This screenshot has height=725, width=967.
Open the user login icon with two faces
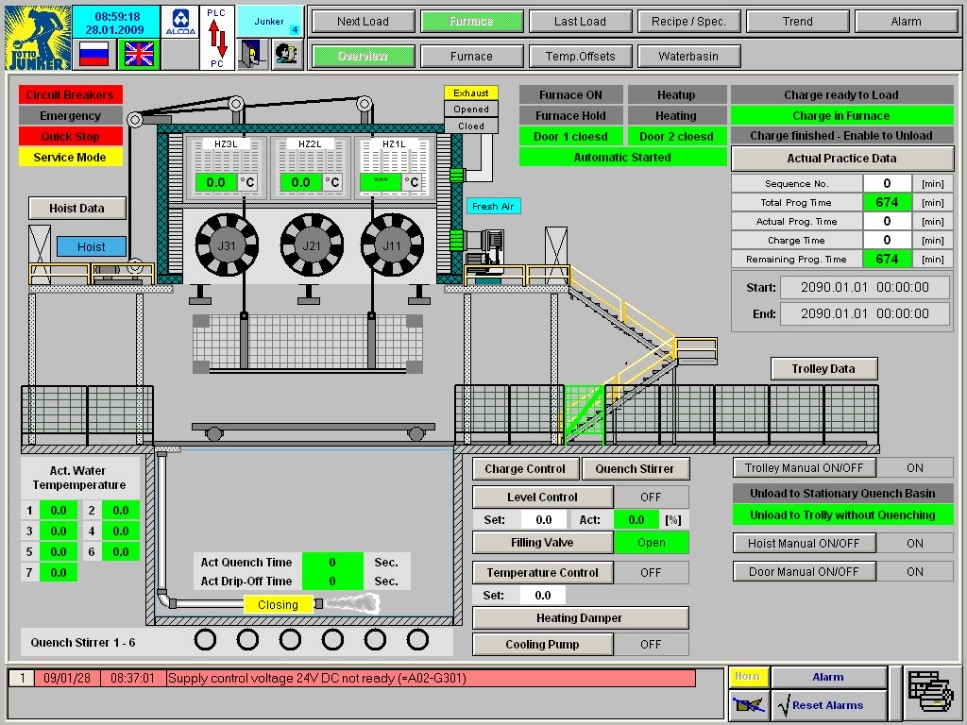pos(285,54)
